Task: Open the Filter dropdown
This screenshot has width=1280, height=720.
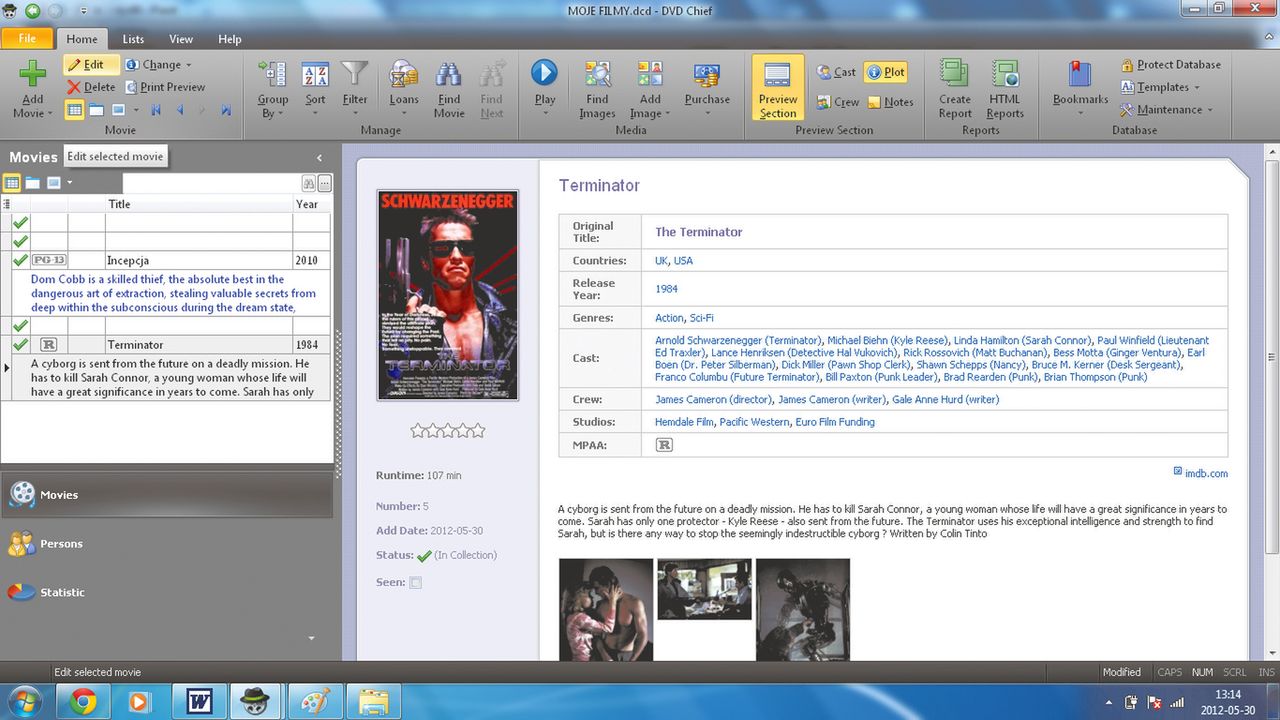Action: (x=355, y=89)
